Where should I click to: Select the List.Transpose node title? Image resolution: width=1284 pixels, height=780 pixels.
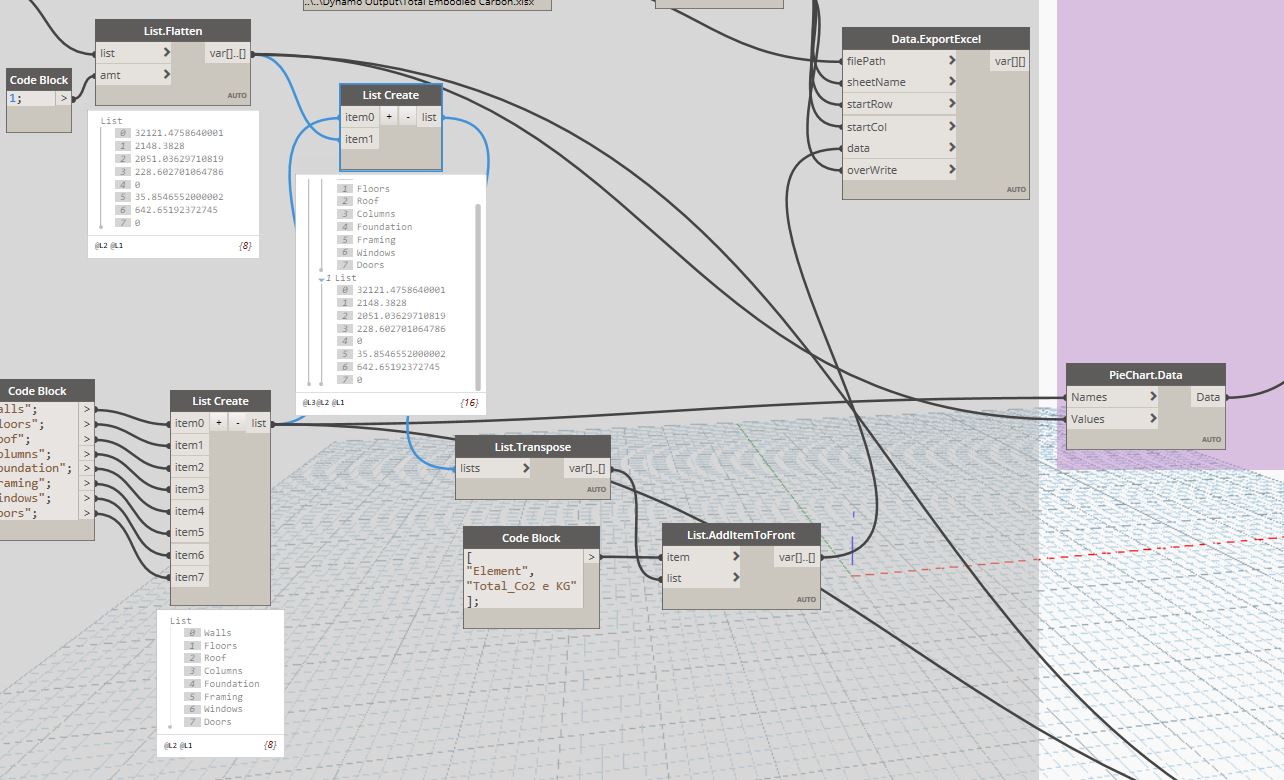pyautogui.click(x=532, y=446)
